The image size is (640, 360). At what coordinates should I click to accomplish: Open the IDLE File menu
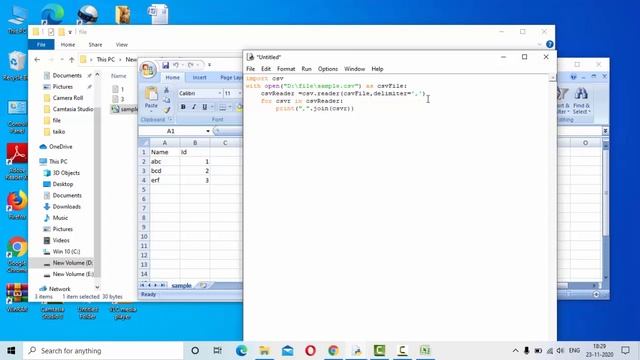251,69
